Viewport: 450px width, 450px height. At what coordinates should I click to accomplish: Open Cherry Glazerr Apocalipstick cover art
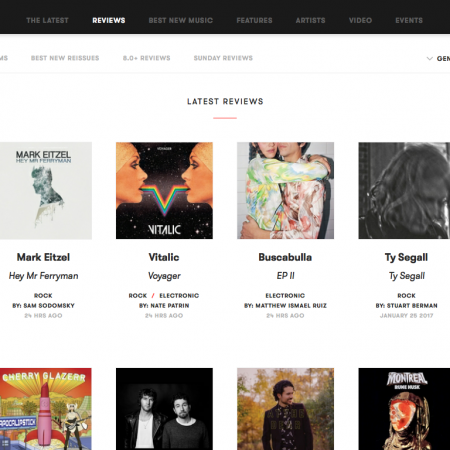click(46, 409)
